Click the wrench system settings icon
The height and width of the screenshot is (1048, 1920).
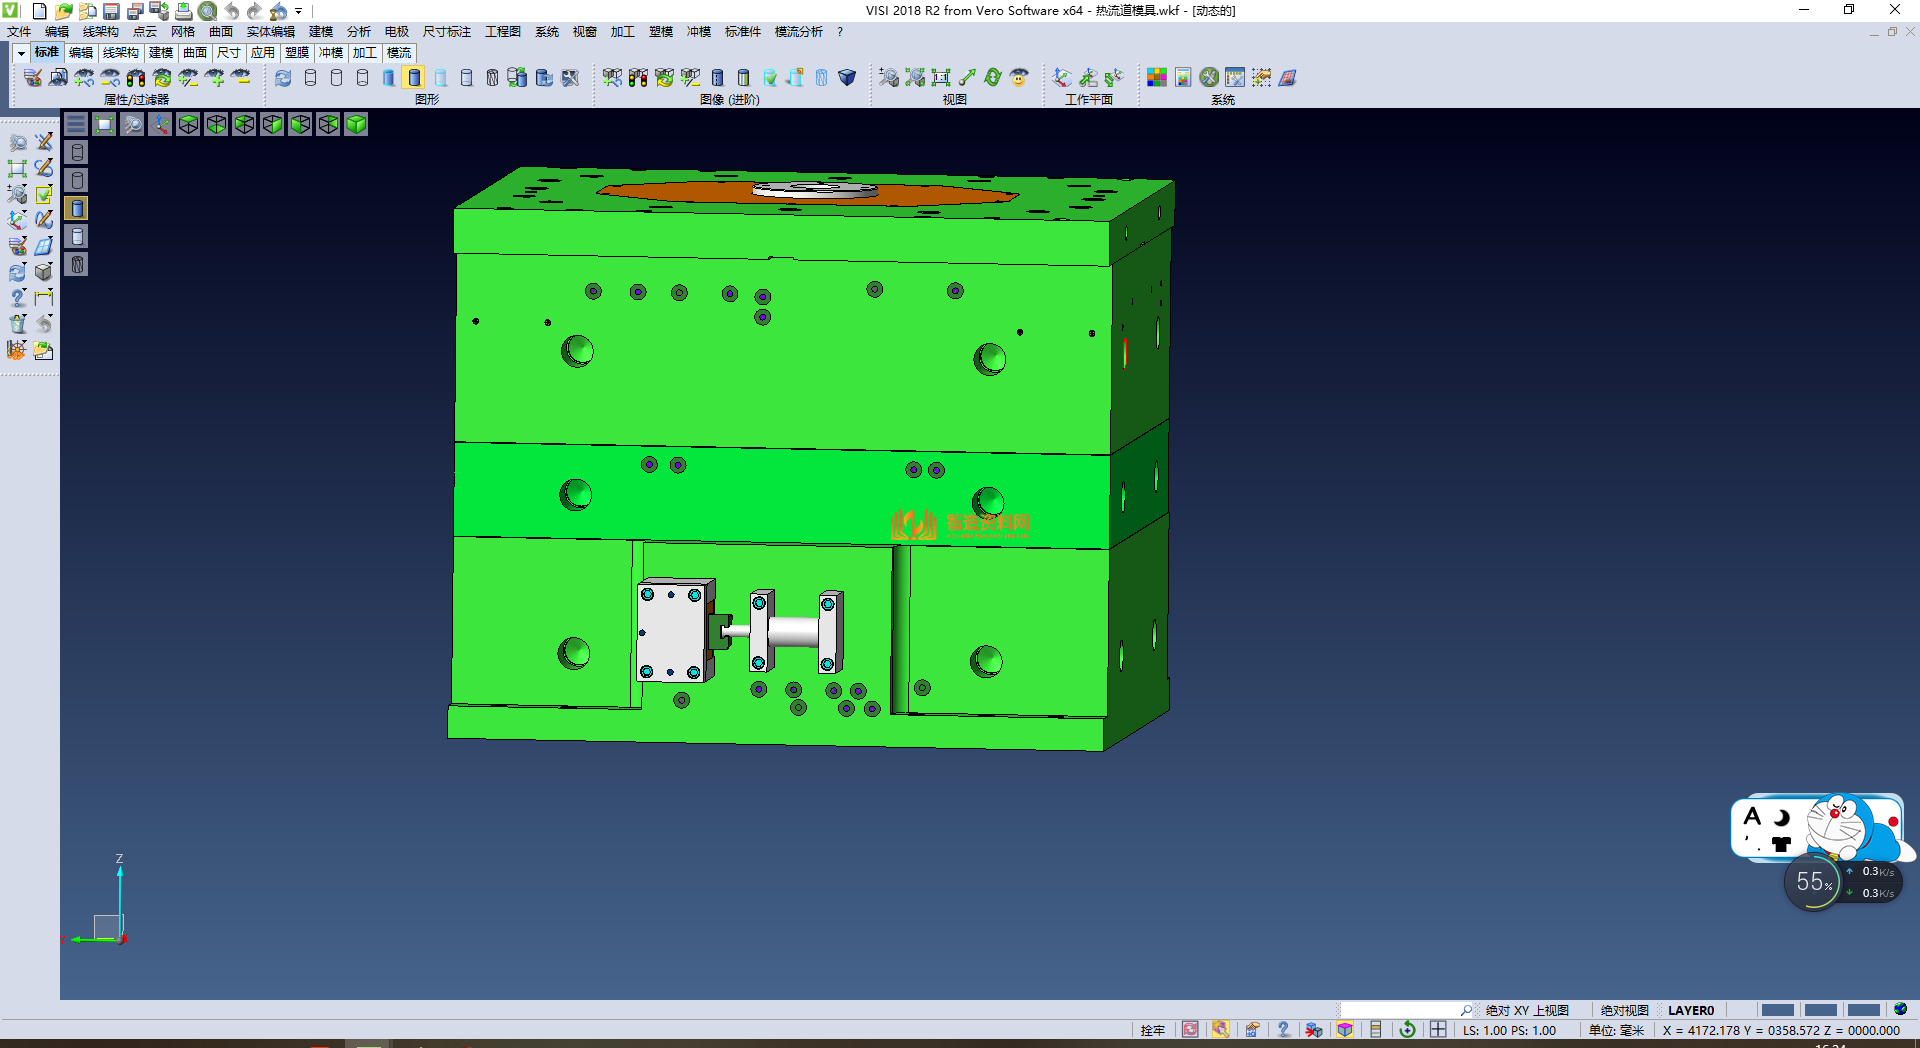[1209, 78]
